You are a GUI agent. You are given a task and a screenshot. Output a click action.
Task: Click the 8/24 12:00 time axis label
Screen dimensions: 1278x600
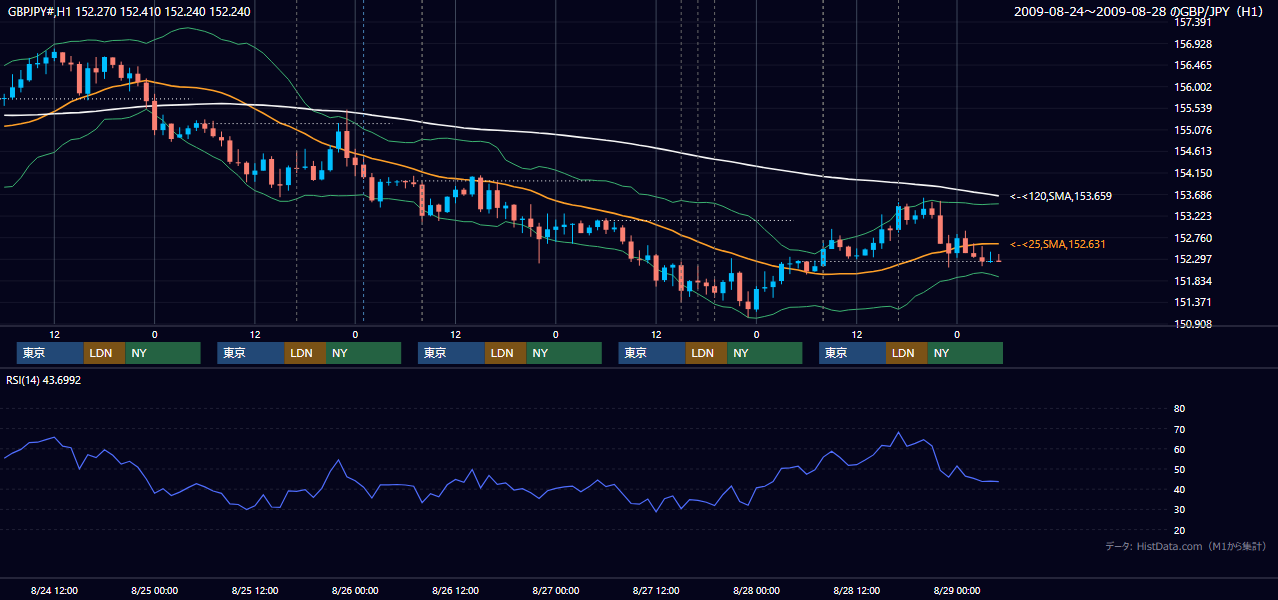54,591
